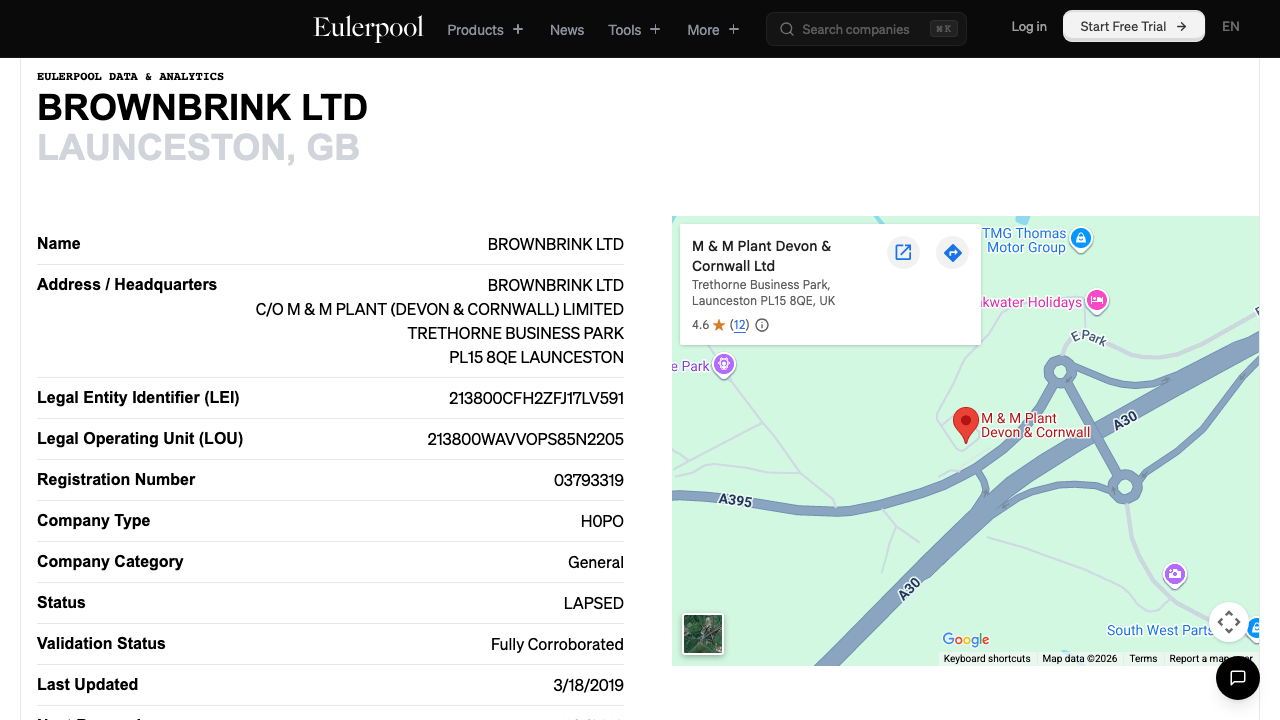Screen dimensions: 1280x720
Task: Click the magnifier icon in the search bar
Action: point(786,29)
